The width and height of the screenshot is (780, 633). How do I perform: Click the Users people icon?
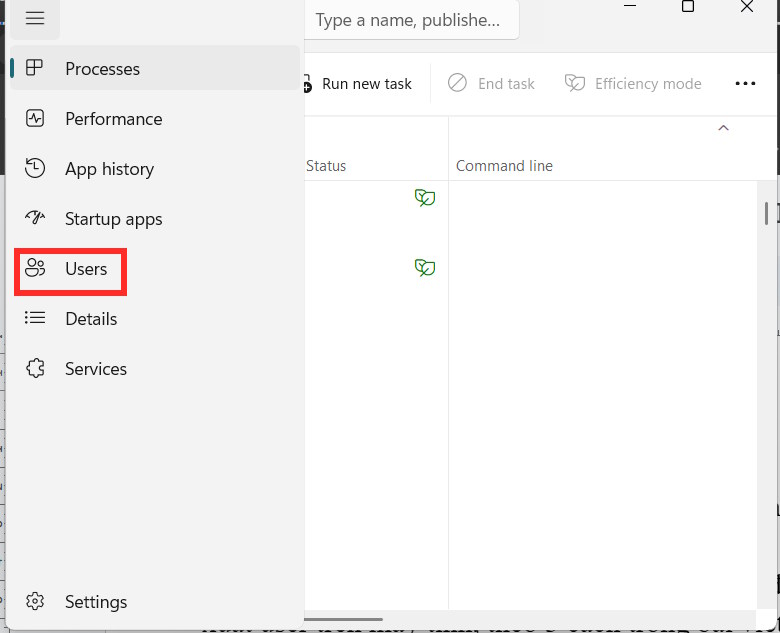tap(35, 268)
